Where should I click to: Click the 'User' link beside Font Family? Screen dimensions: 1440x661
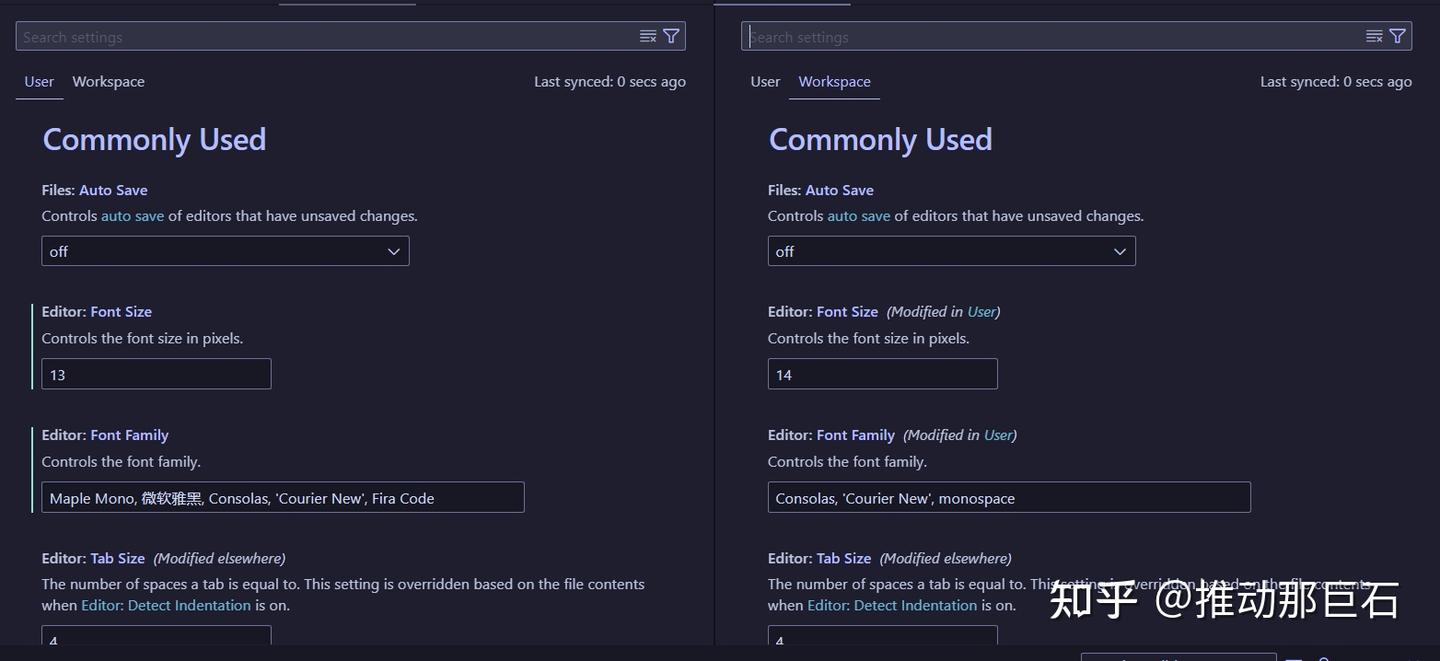point(998,435)
